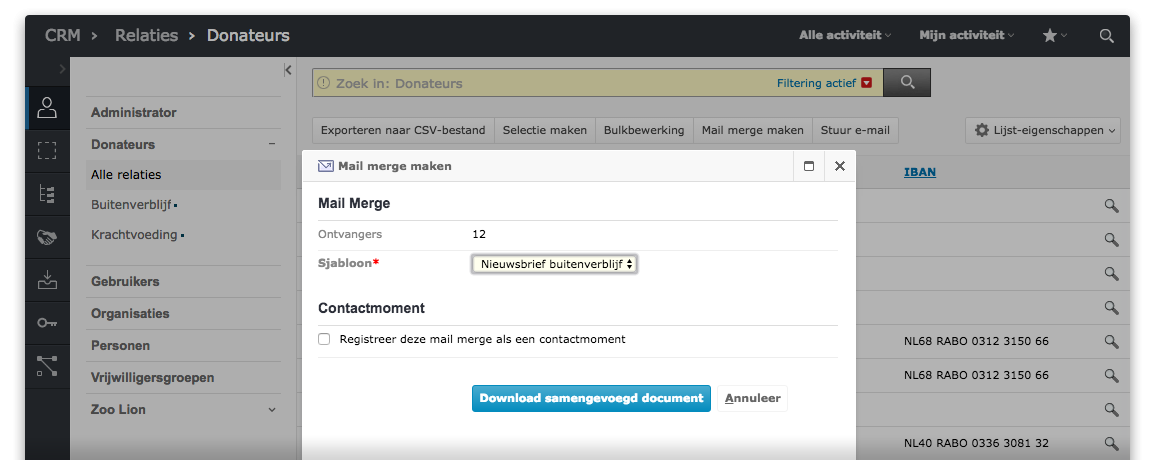The width and height of the screenshot is (1155, 460).
Task: Collapse the Donateurs section in navigation
Action: pyautogui.click(x=272, y=144)
